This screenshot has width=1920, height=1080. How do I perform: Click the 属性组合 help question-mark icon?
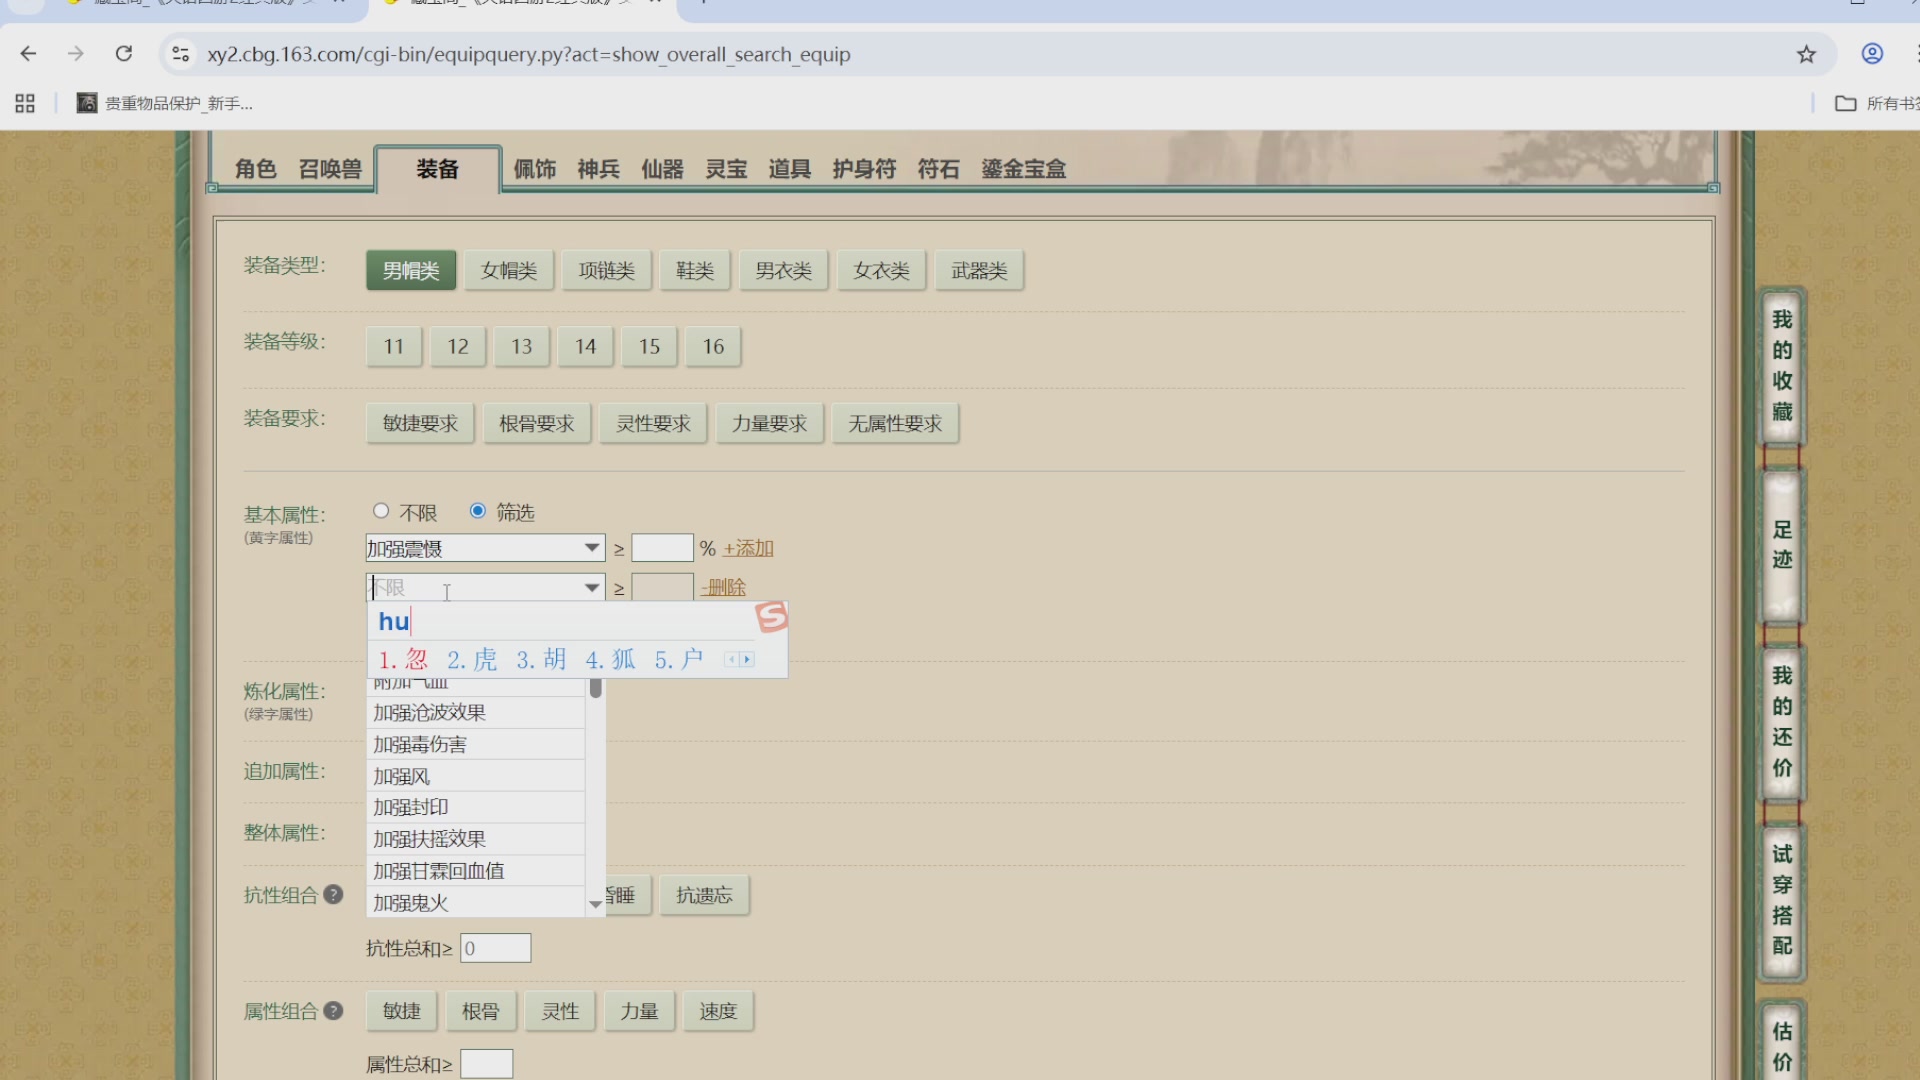click(334, 1011)
